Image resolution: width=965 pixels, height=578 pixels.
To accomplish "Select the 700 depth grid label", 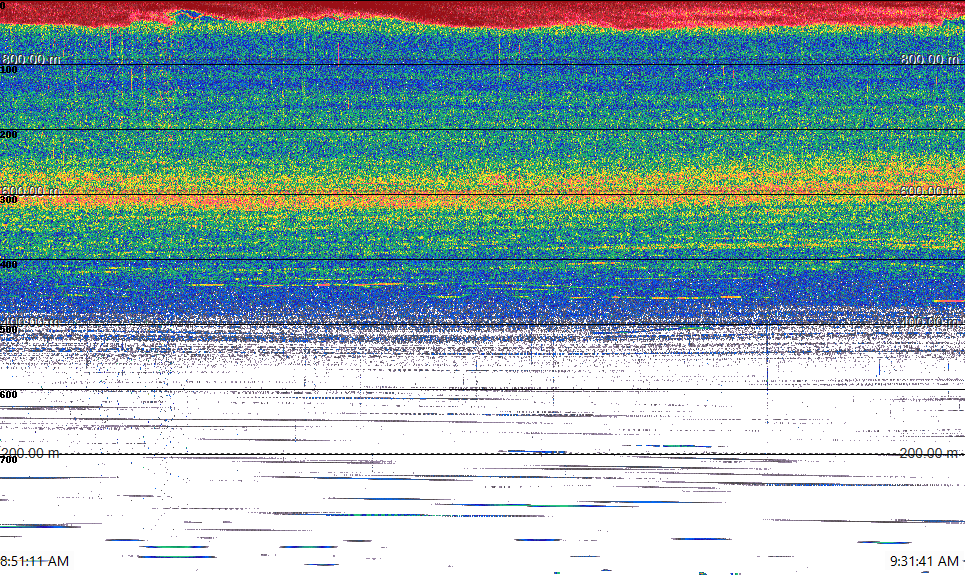I will [9, 459].
